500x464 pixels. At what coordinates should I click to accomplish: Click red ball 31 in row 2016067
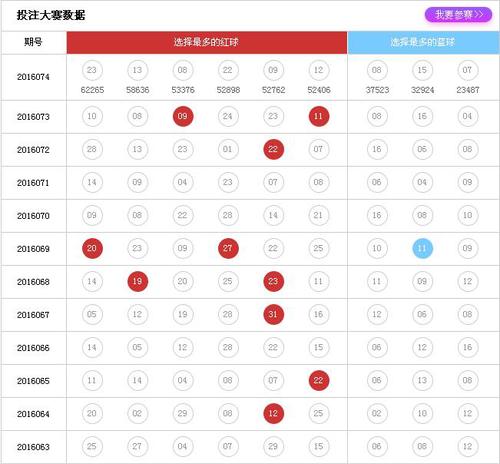tap(273, 314)
